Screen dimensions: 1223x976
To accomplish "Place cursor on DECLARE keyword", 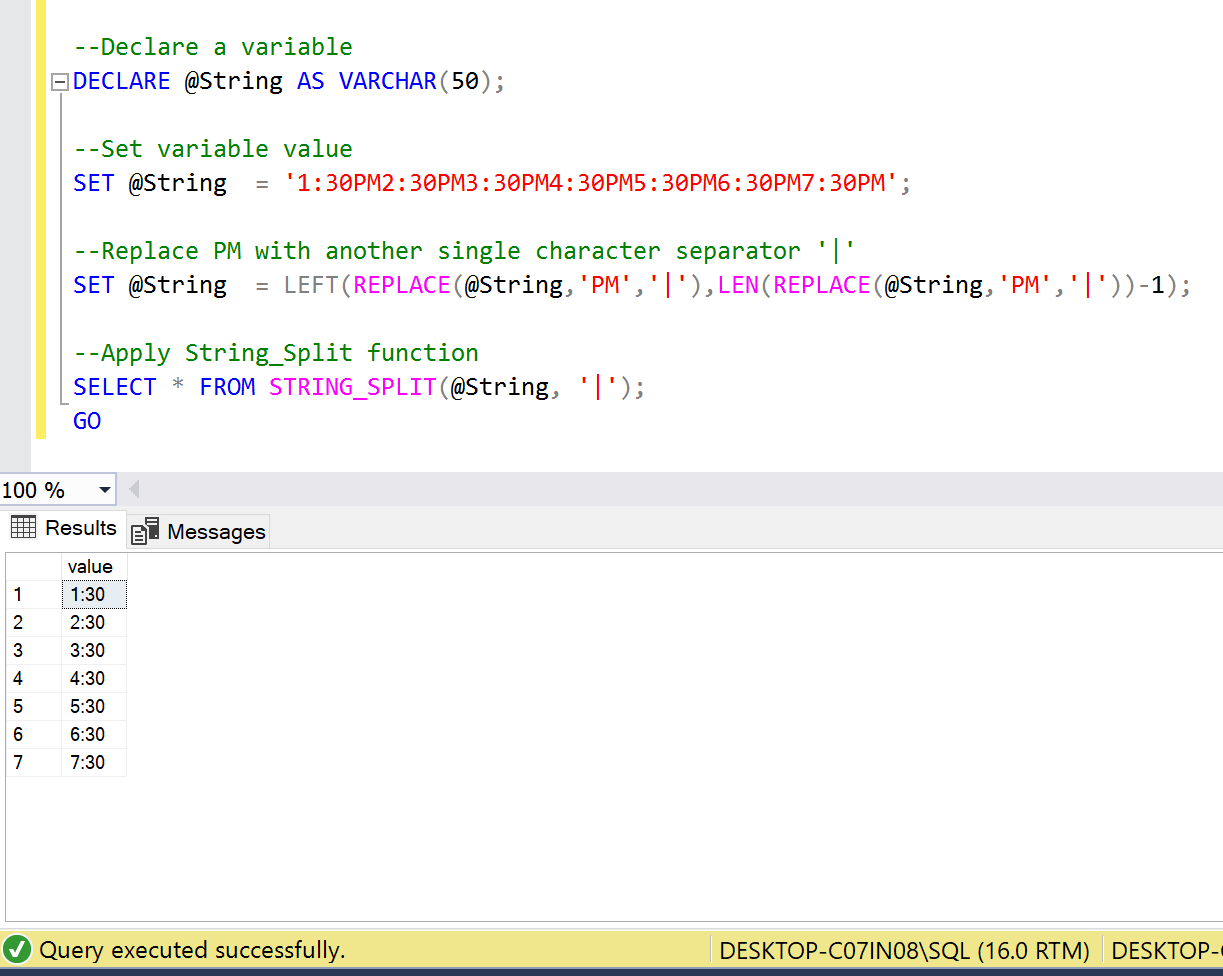I will [122, 81].
